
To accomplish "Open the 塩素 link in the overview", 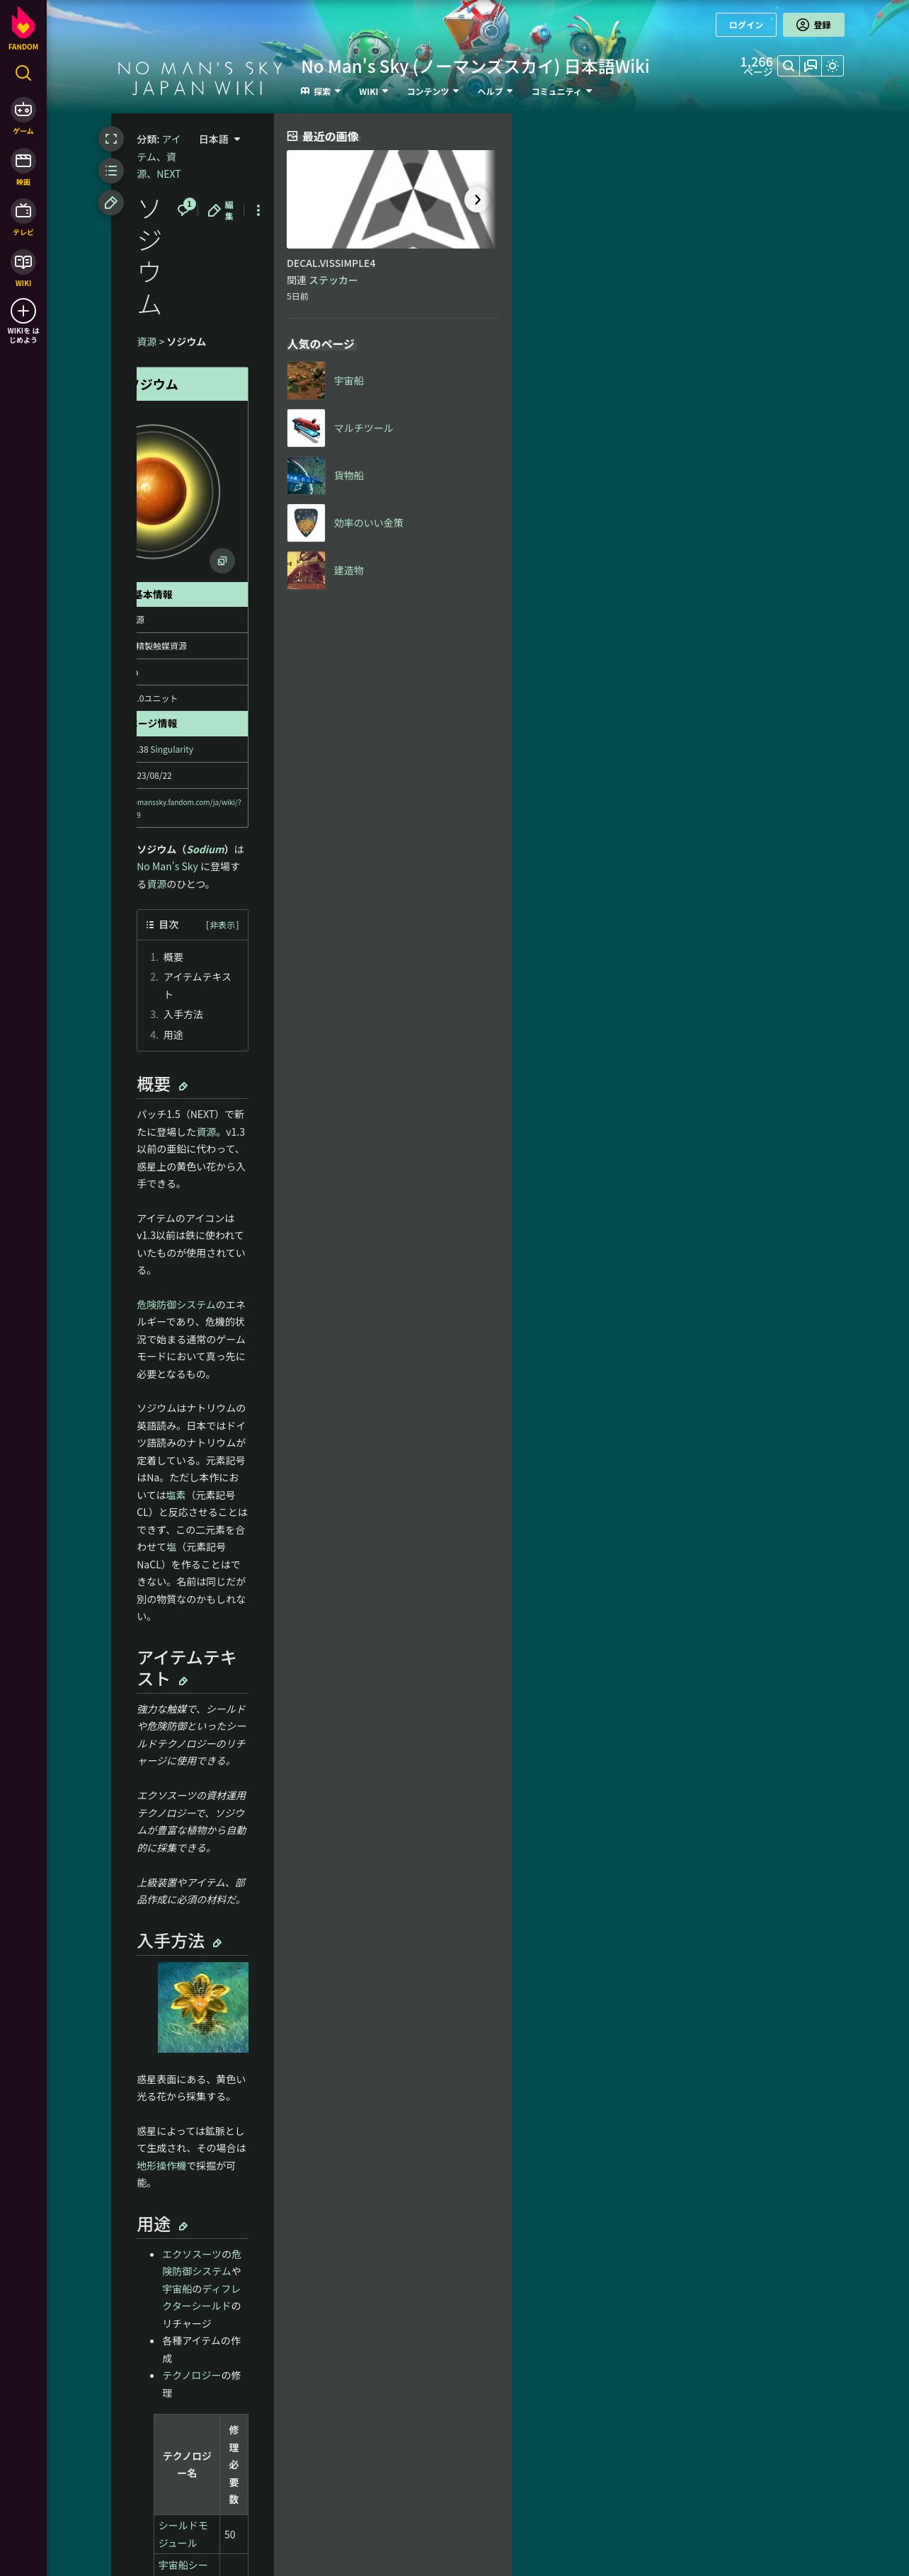I will pyautogui.click(x=176, y=1495).
